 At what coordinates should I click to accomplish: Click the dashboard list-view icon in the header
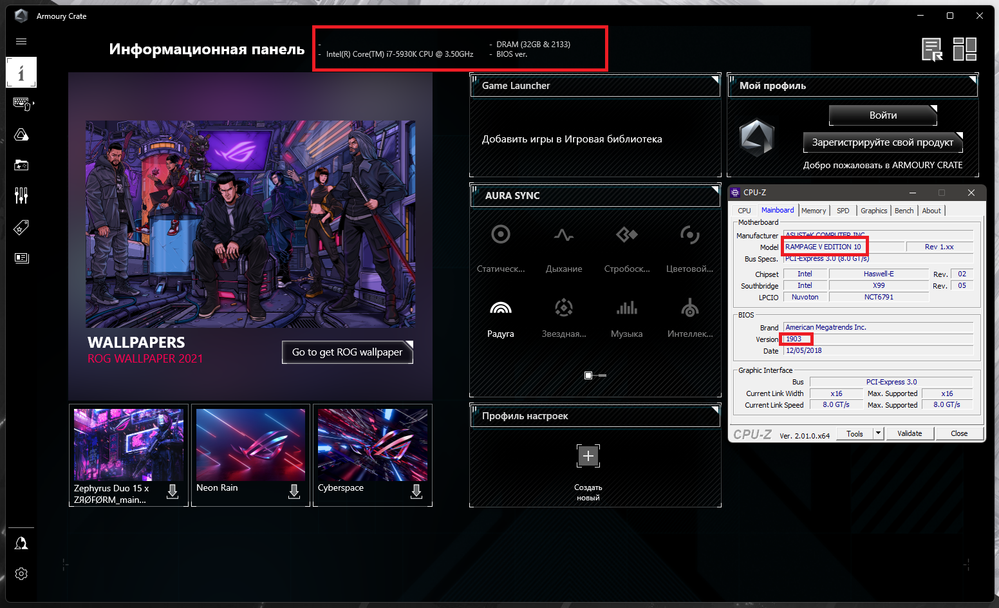pos(932,49)
